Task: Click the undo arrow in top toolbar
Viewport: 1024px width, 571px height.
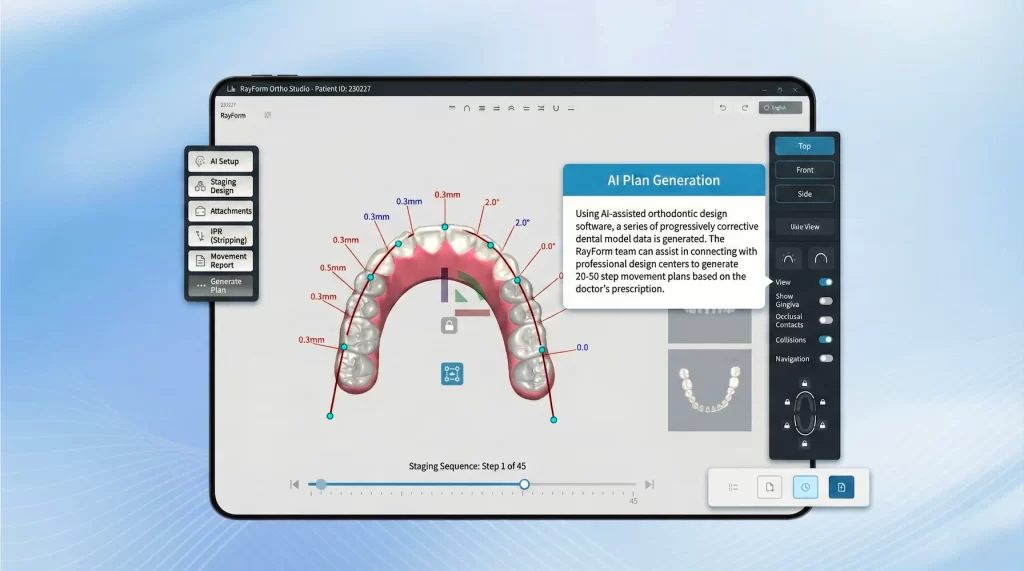Action: pyautogui.click(x=723, y=107)
